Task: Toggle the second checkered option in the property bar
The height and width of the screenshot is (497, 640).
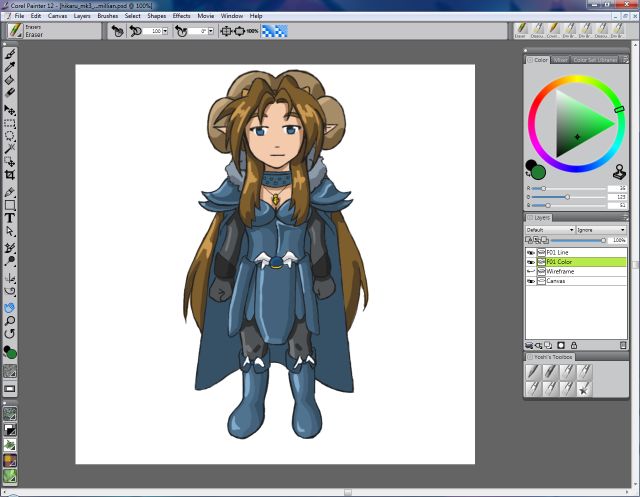Action: tap(282, 31)
